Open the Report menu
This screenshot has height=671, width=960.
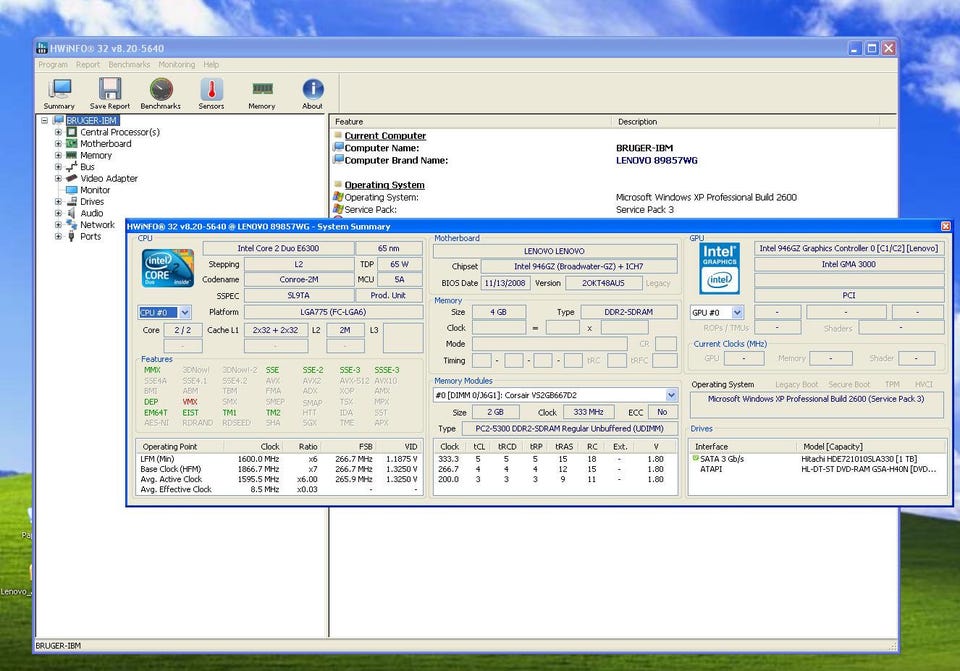88,64
